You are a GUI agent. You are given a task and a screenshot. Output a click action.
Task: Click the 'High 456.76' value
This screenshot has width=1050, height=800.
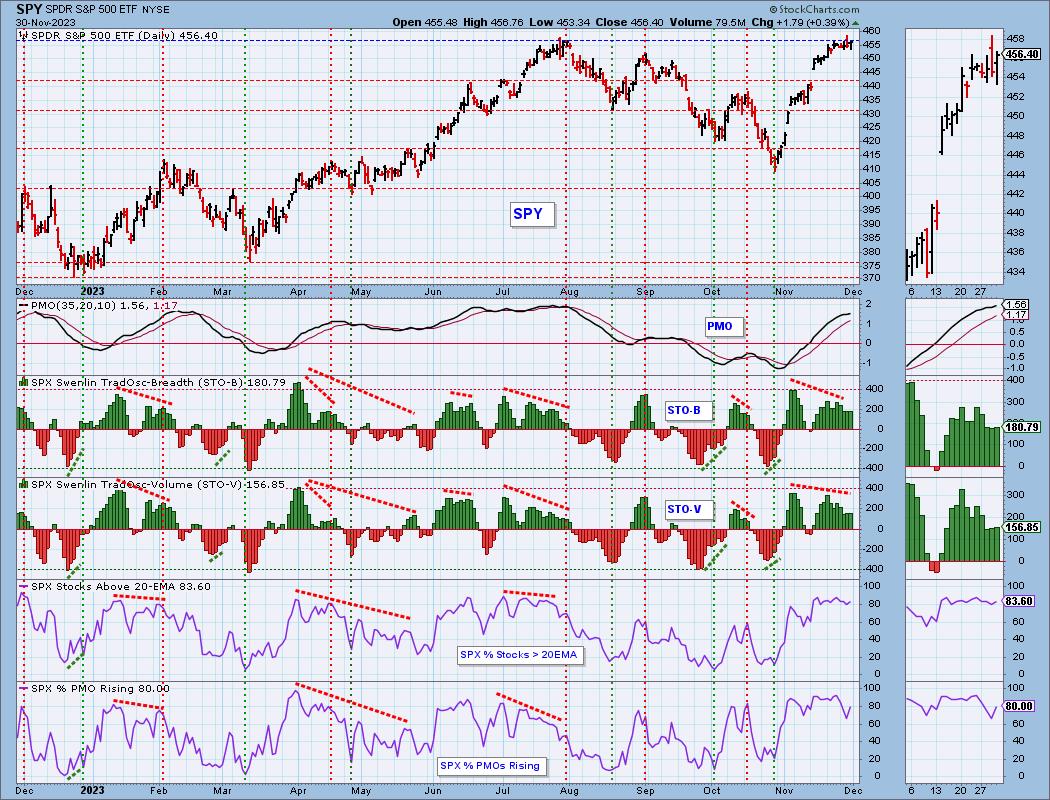(x=494, y=22)
